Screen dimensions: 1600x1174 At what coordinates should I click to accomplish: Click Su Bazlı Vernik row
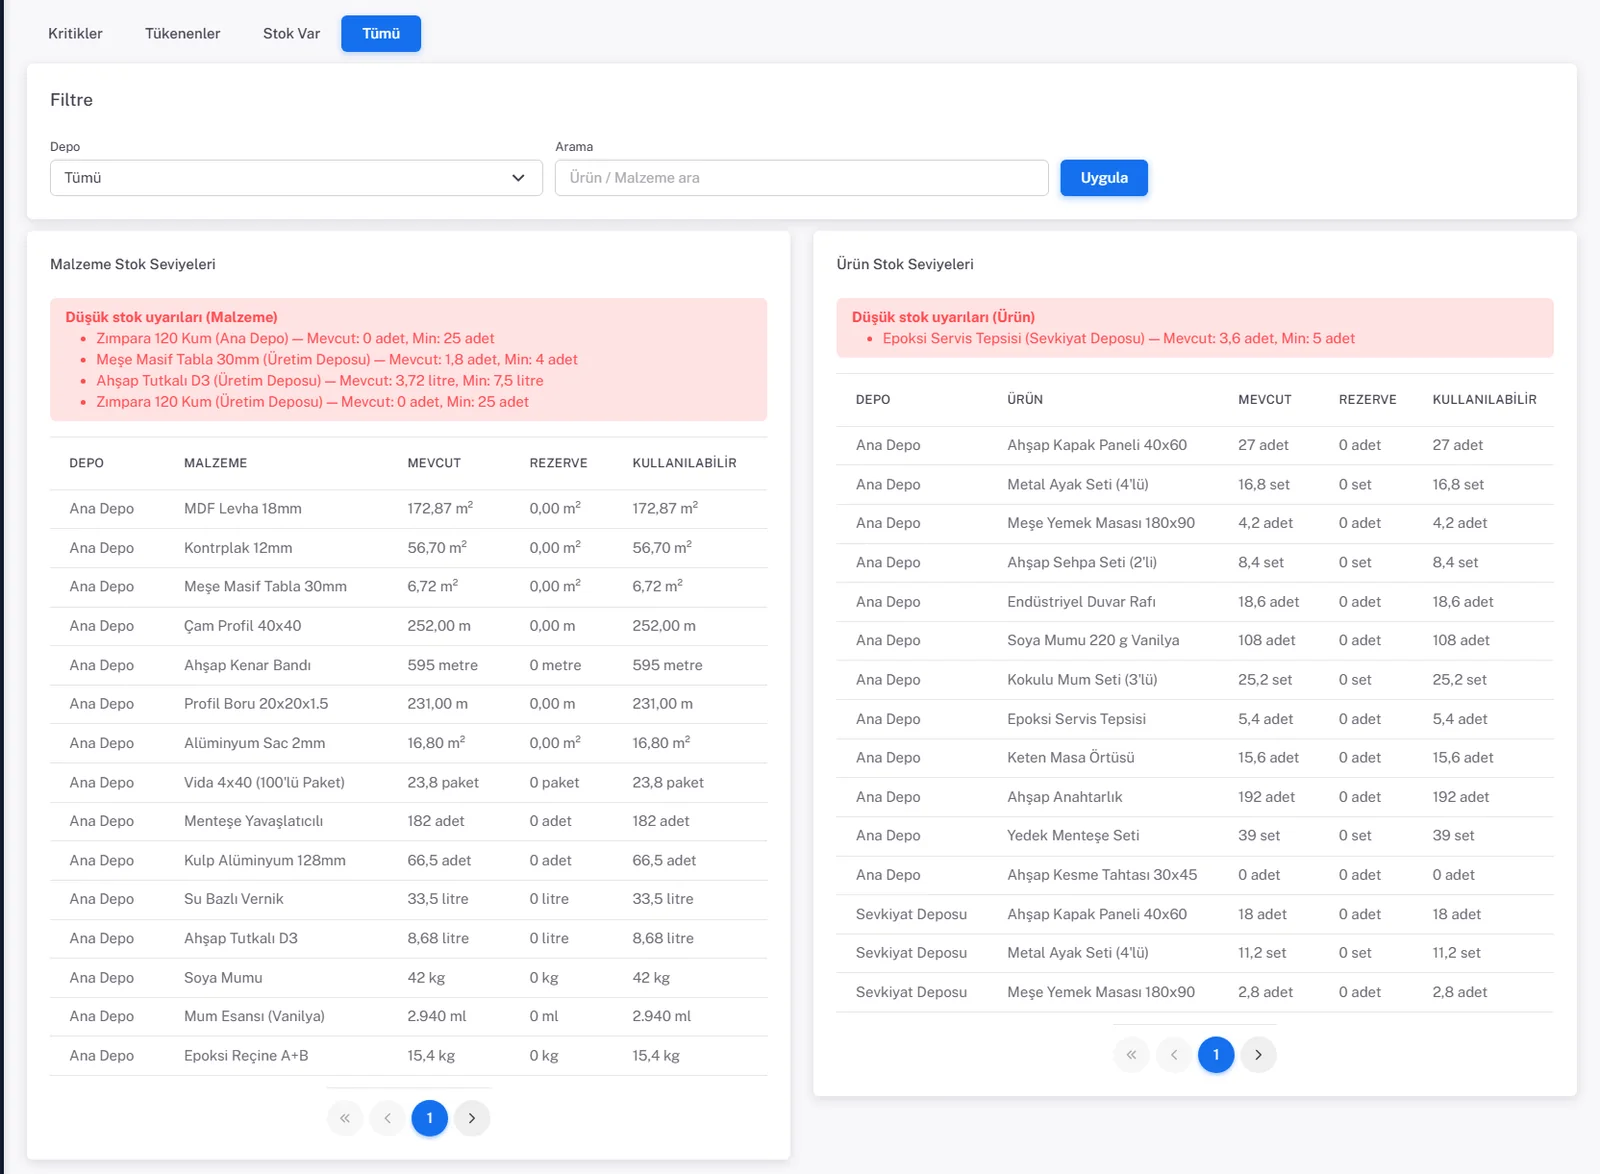point(408,899)
